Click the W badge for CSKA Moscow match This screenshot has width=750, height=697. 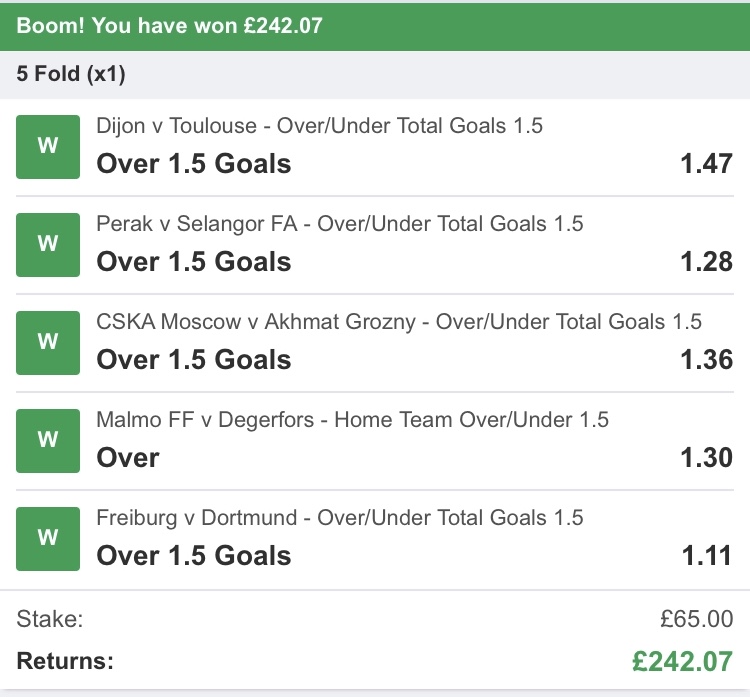point(48,342)
